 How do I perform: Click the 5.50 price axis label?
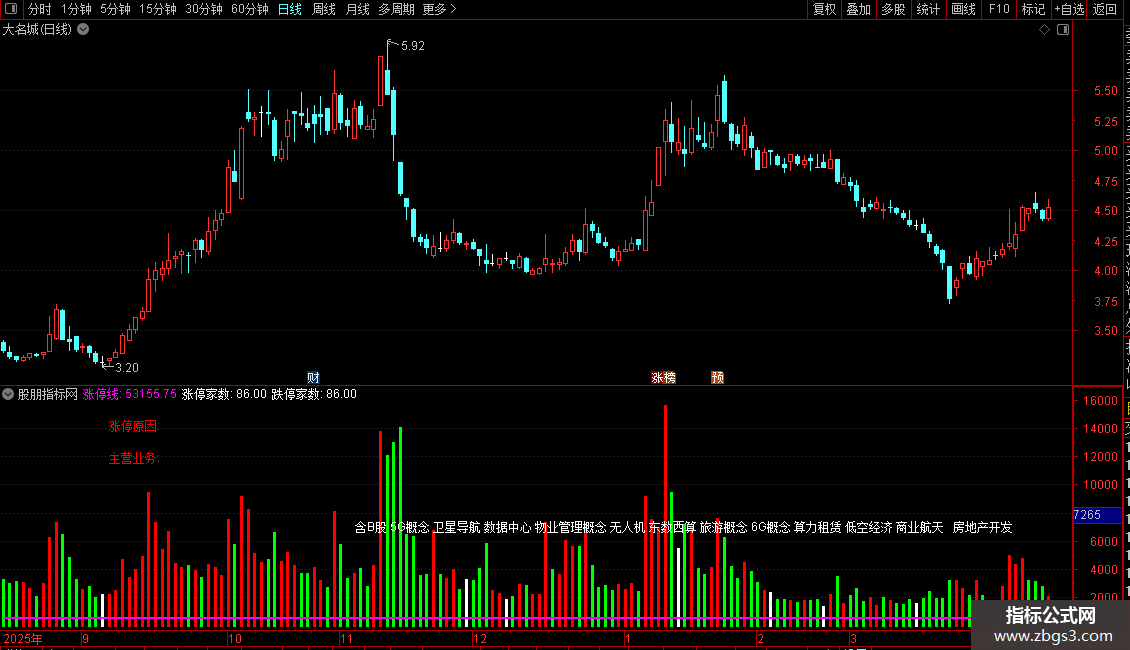coord(1105,91)
